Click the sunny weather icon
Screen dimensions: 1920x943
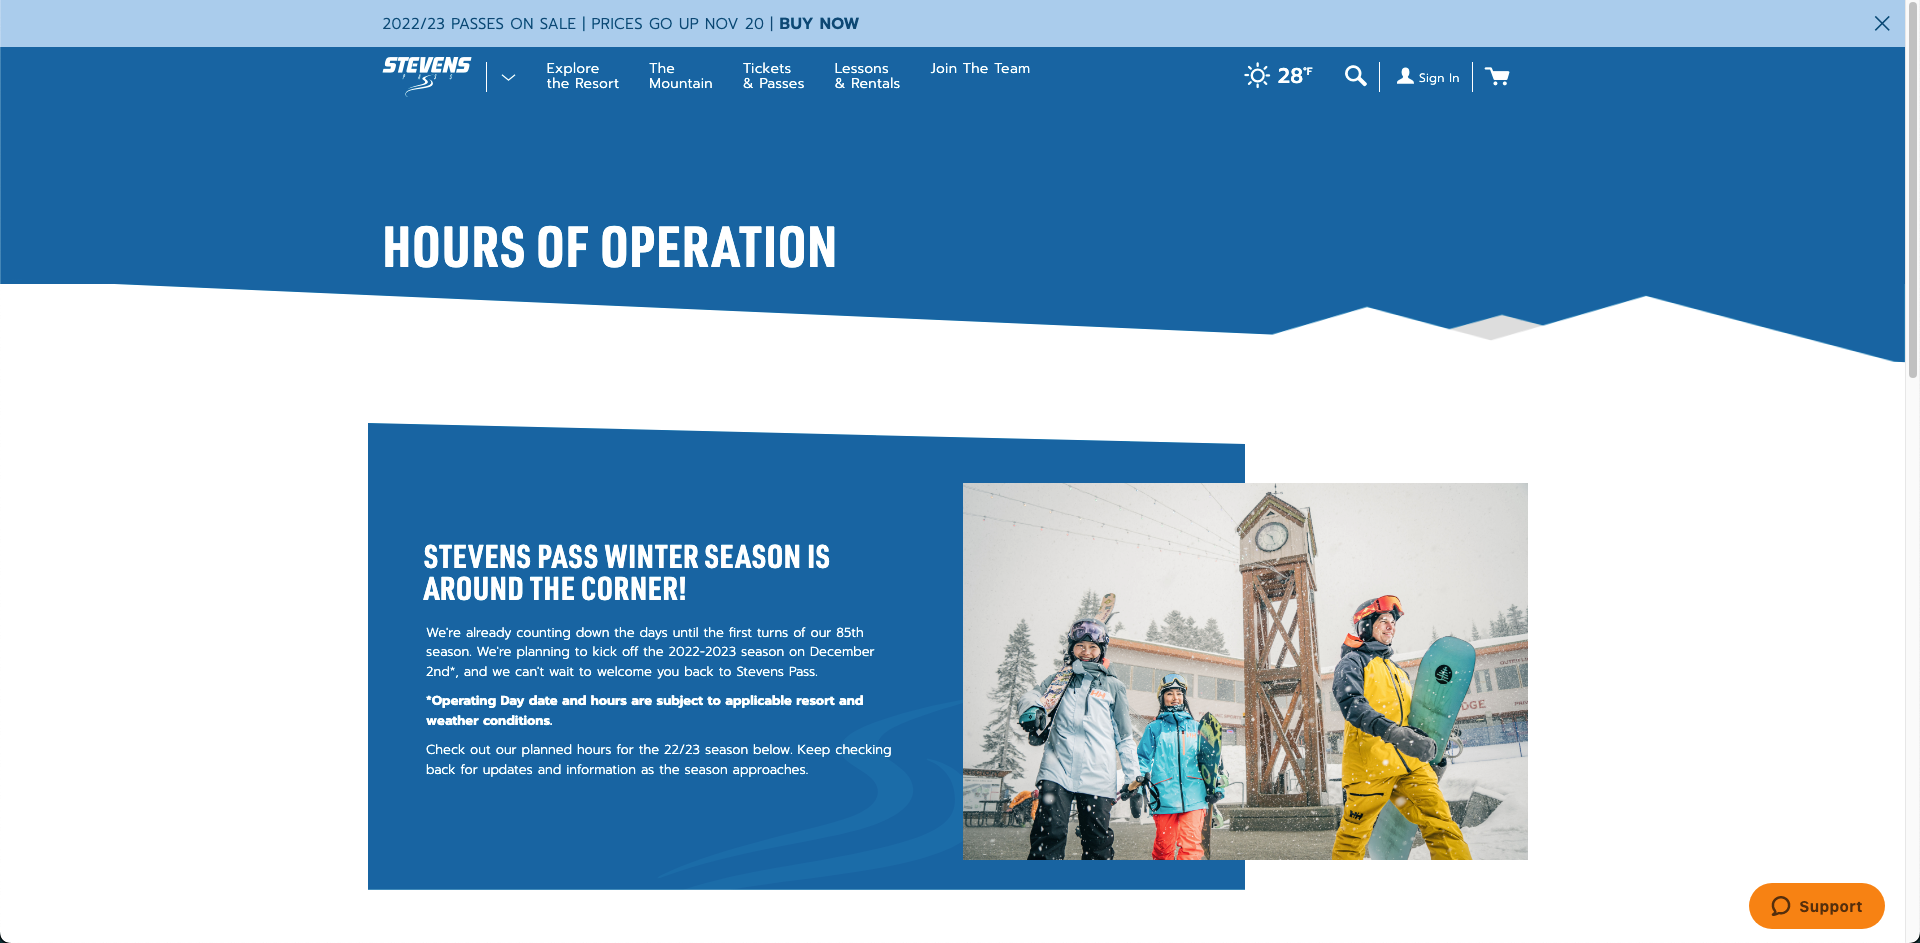pyautogui.click(x=1257, y=75)
